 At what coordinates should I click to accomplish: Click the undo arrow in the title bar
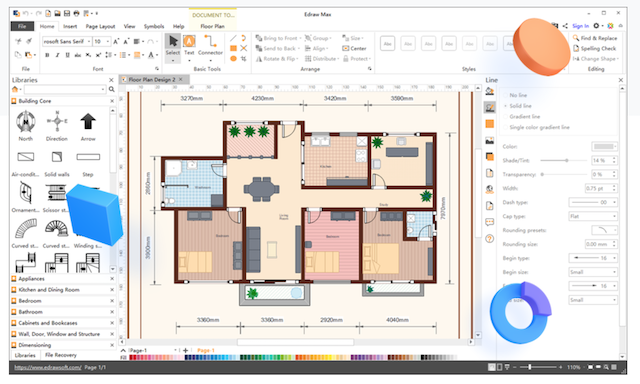coord(26,13)
